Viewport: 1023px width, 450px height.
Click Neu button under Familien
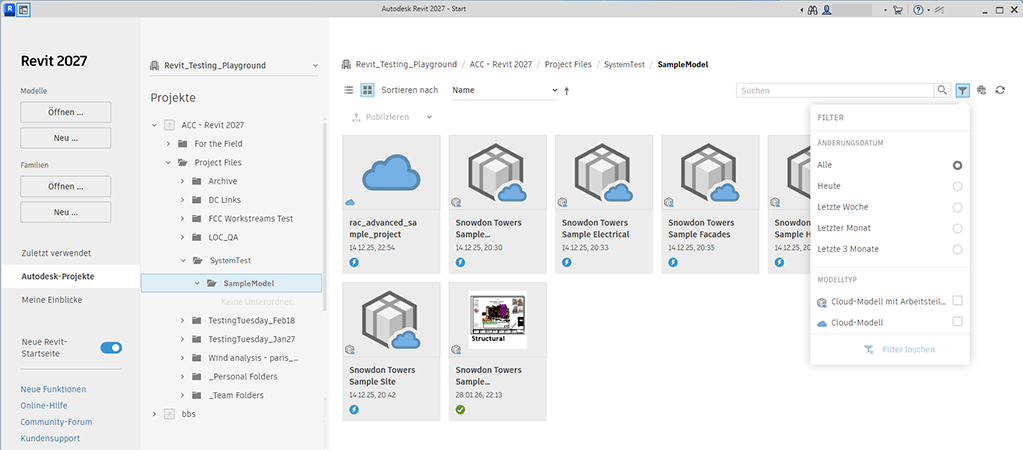[66, 212]
